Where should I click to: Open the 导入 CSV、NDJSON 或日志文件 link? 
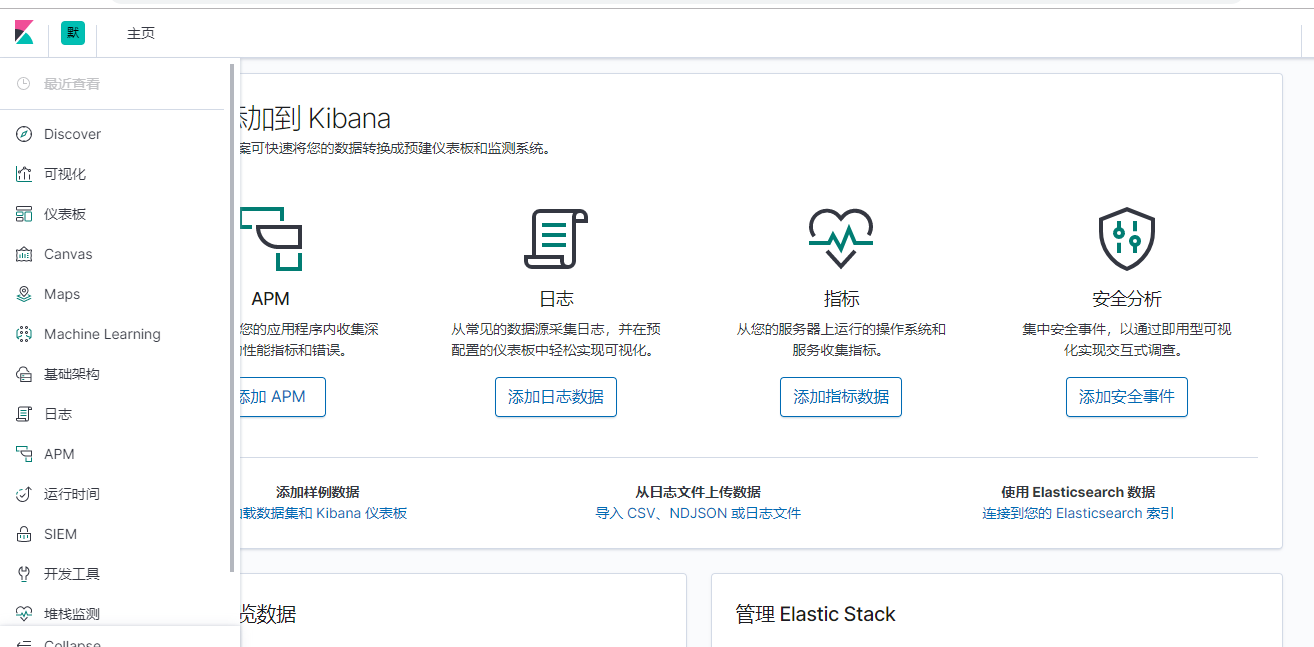pyautogui.click(x=698, y=513)
